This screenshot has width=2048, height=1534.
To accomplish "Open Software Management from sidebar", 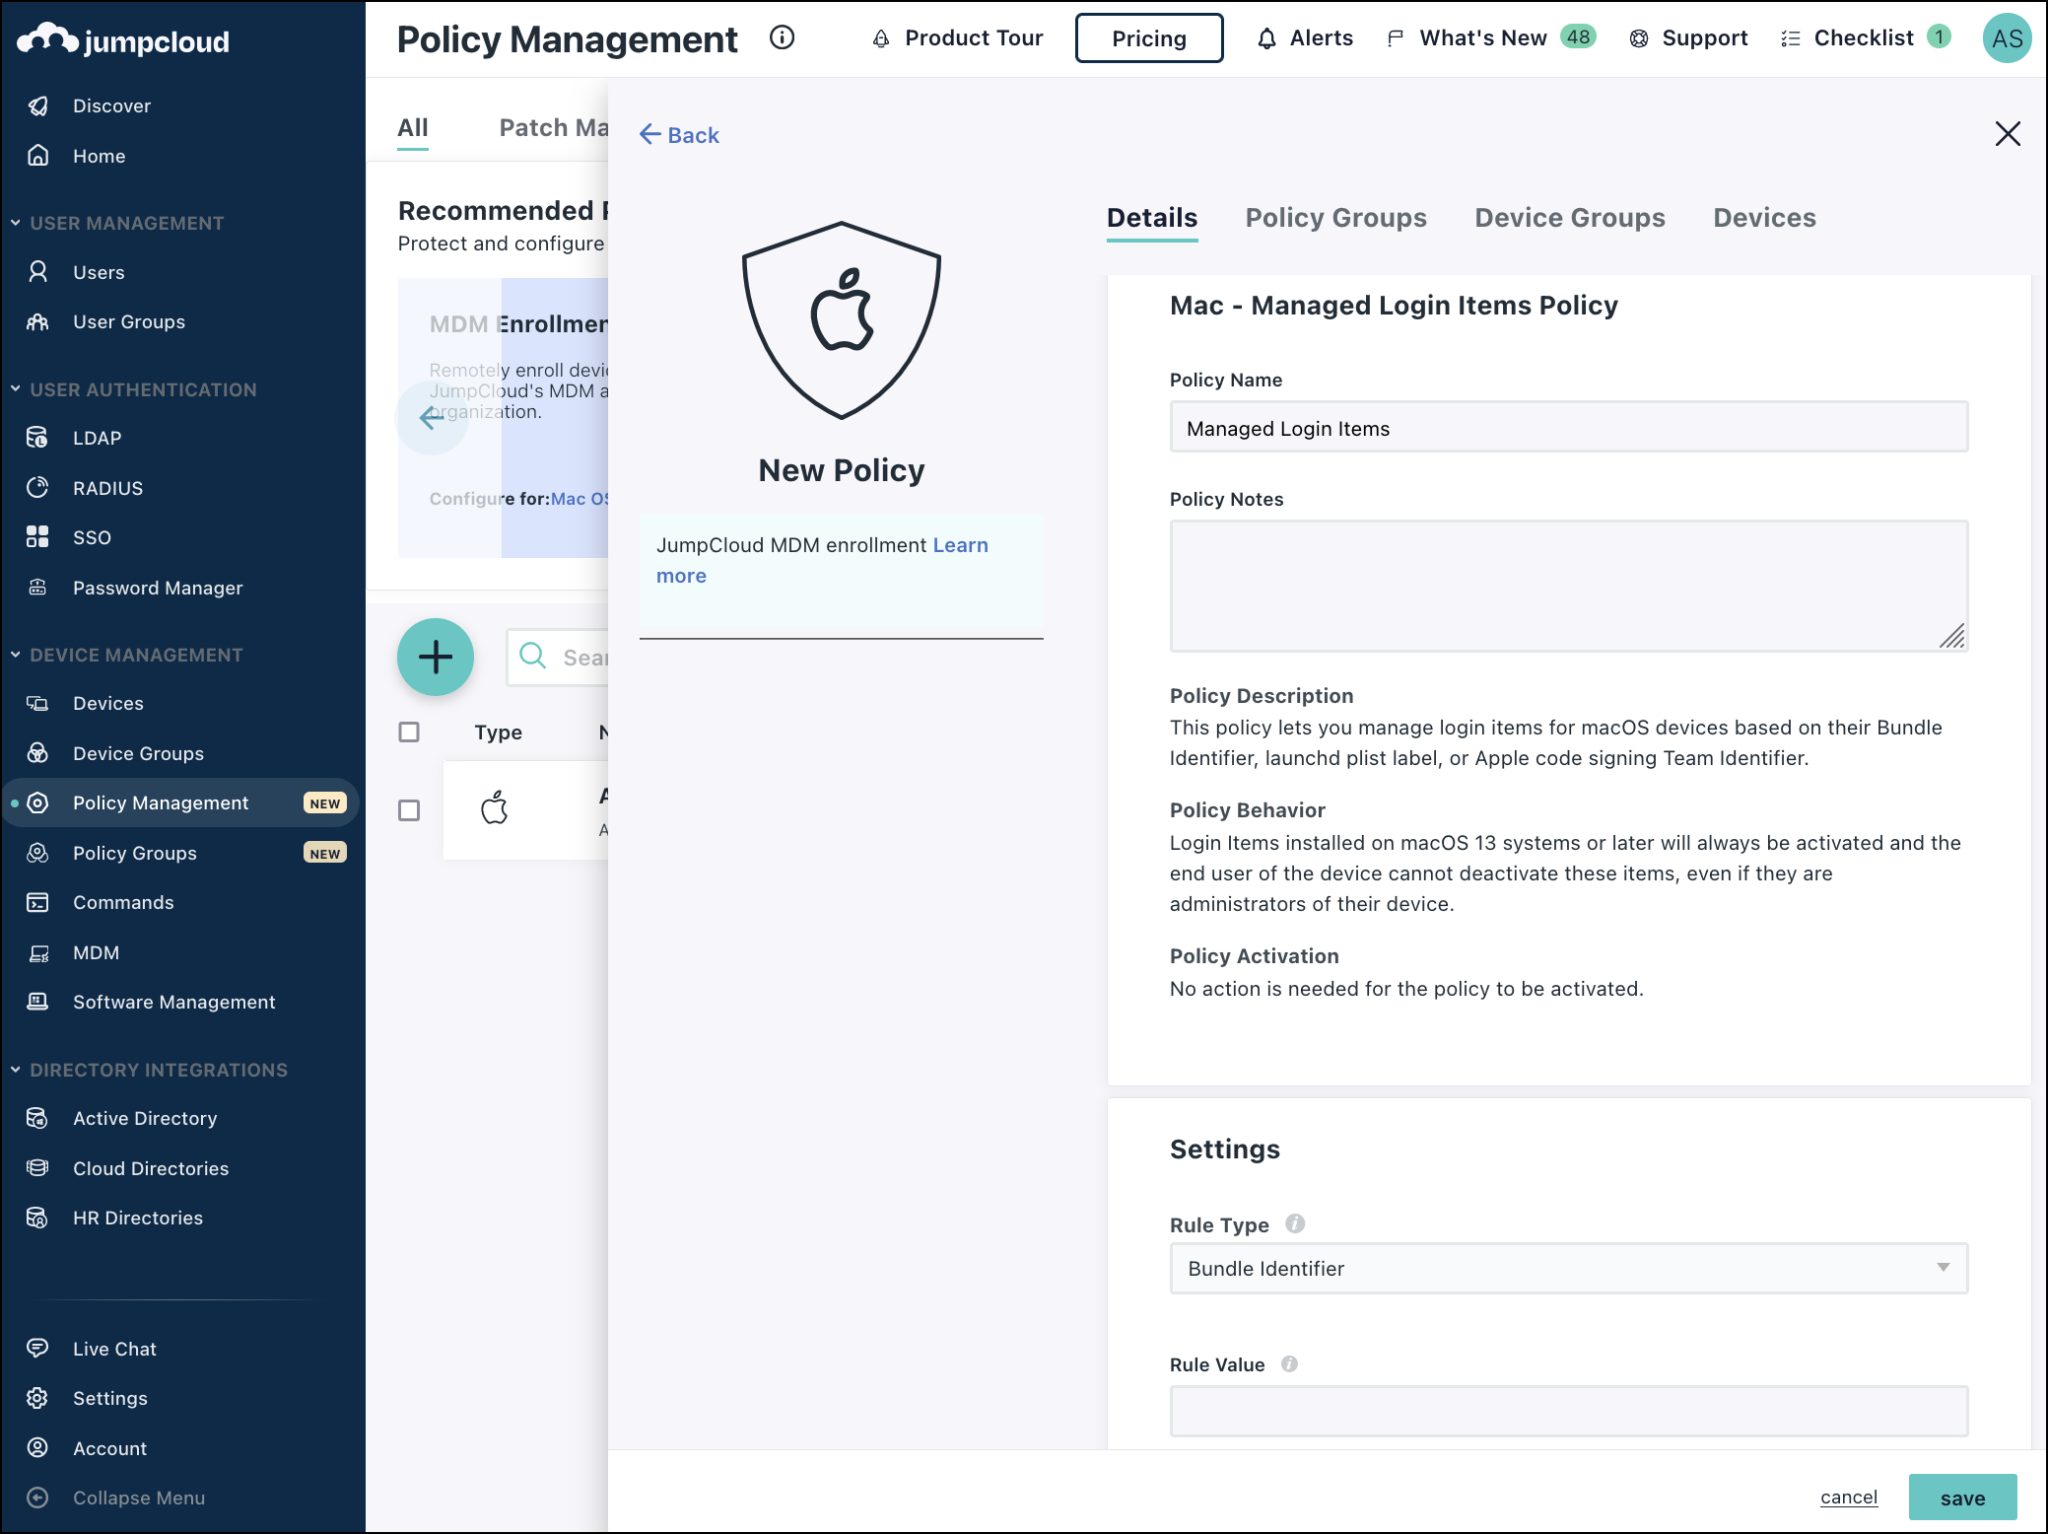I will (173, 1002).
